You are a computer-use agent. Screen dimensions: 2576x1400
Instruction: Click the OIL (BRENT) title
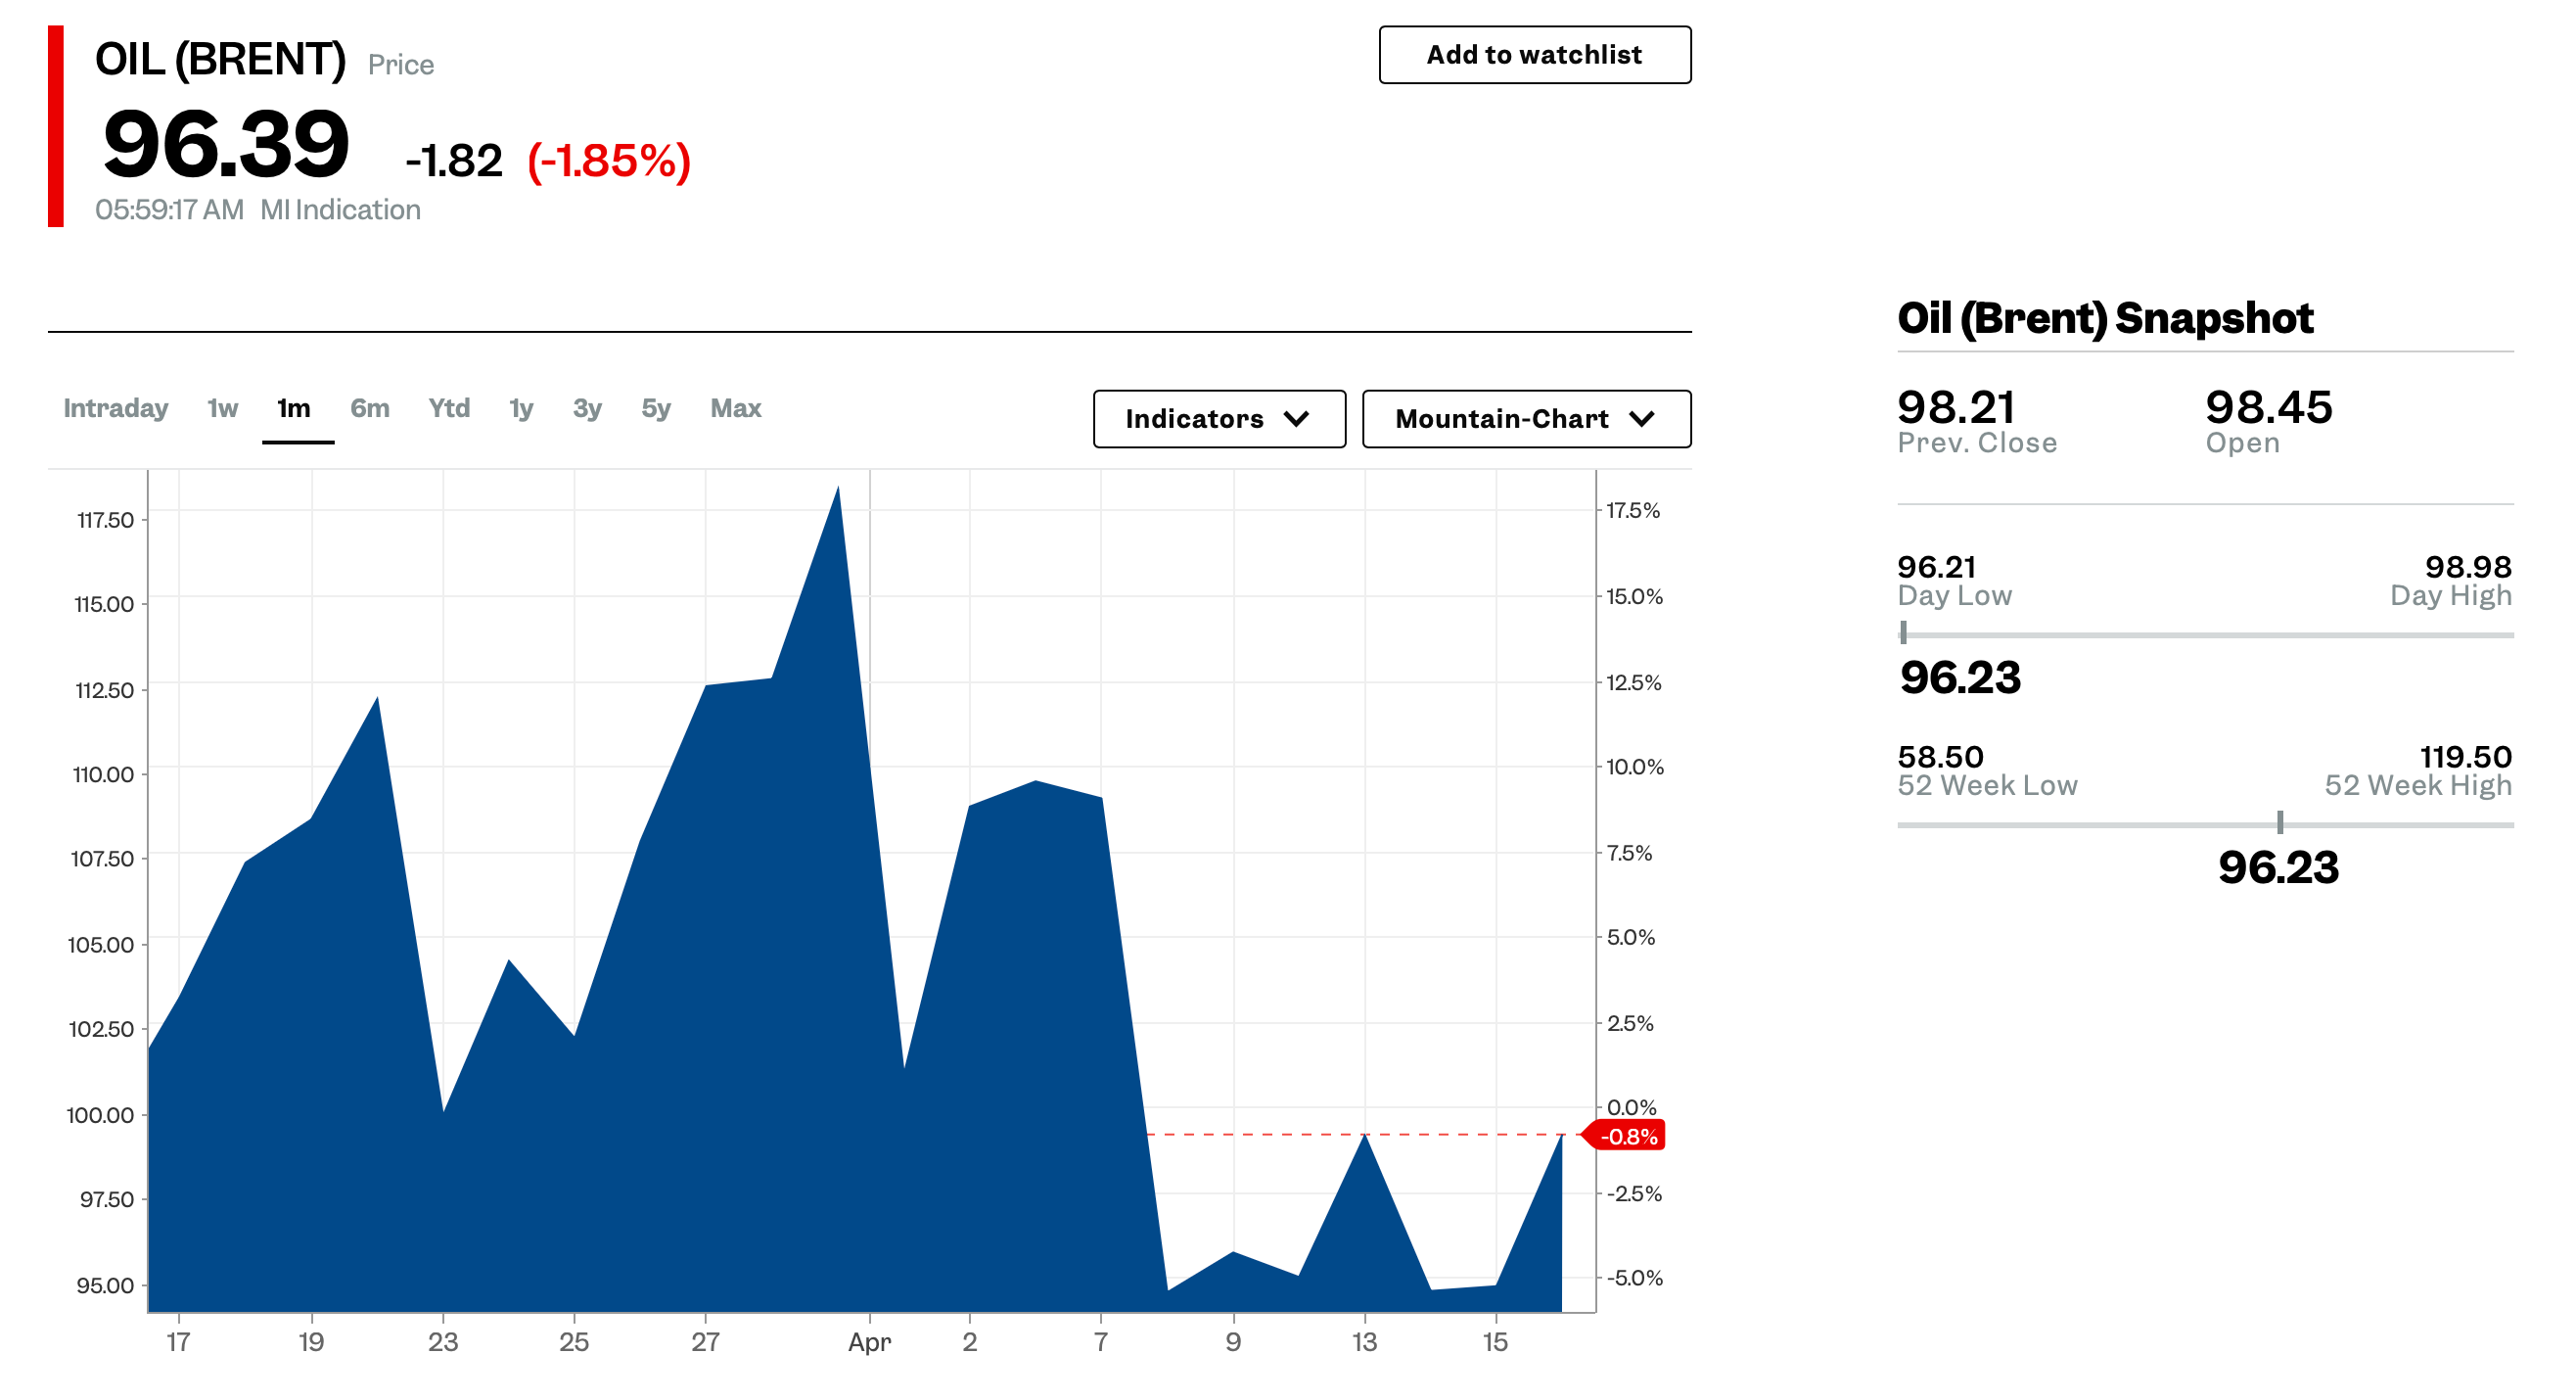click(x=220, y=60)
